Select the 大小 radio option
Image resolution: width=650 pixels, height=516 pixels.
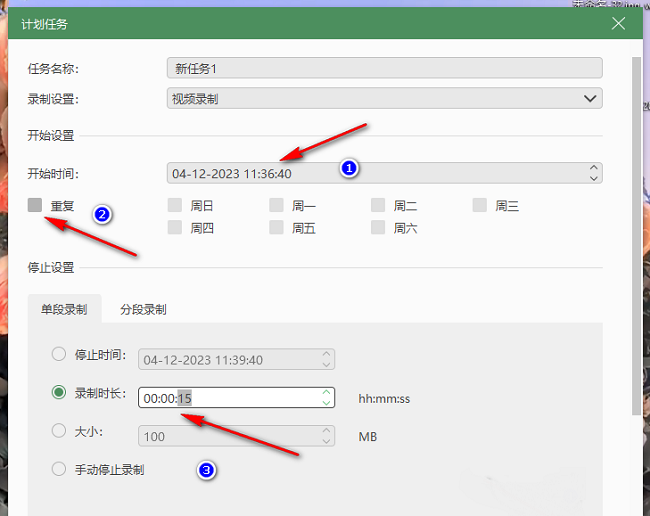point(59,431)
